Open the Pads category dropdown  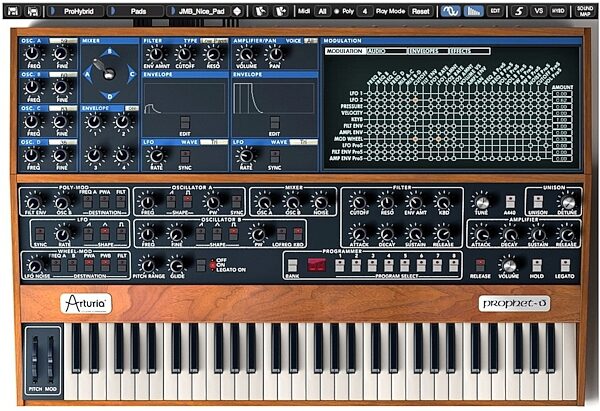[x=135, y=11]
